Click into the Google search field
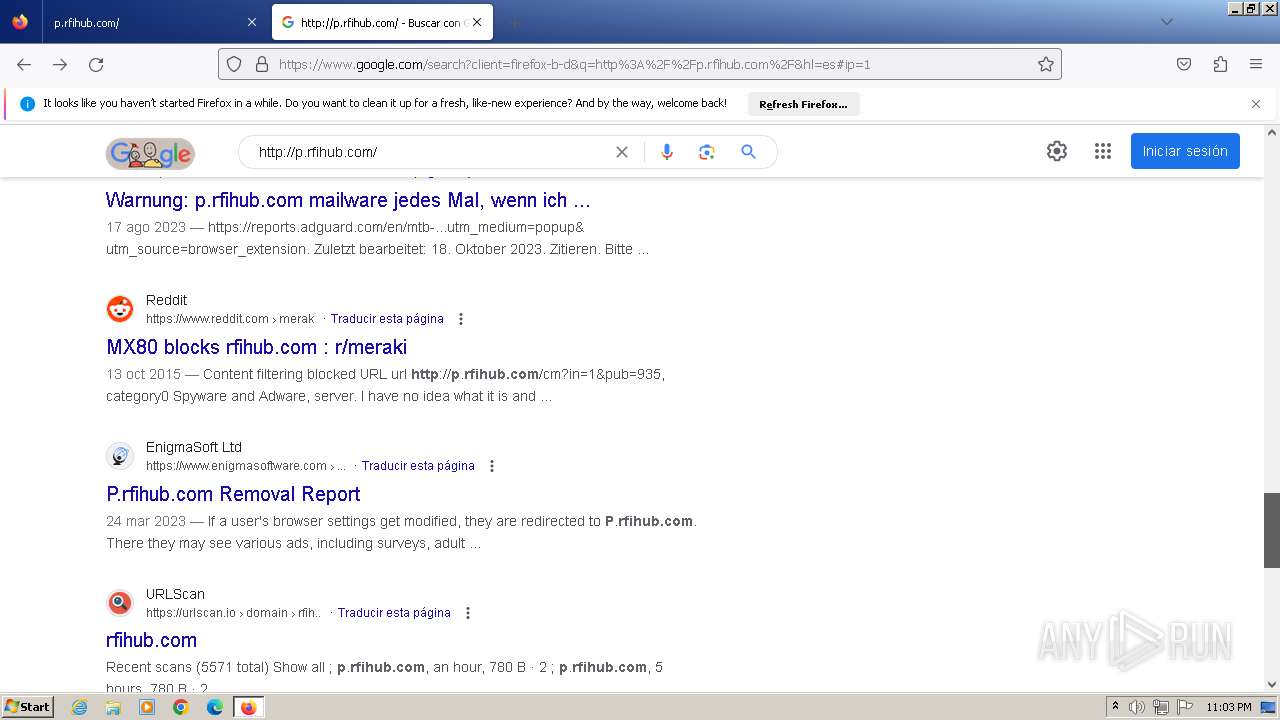Image resolution: width=1280 pixels, height=720 pixels. pos(430,152)
